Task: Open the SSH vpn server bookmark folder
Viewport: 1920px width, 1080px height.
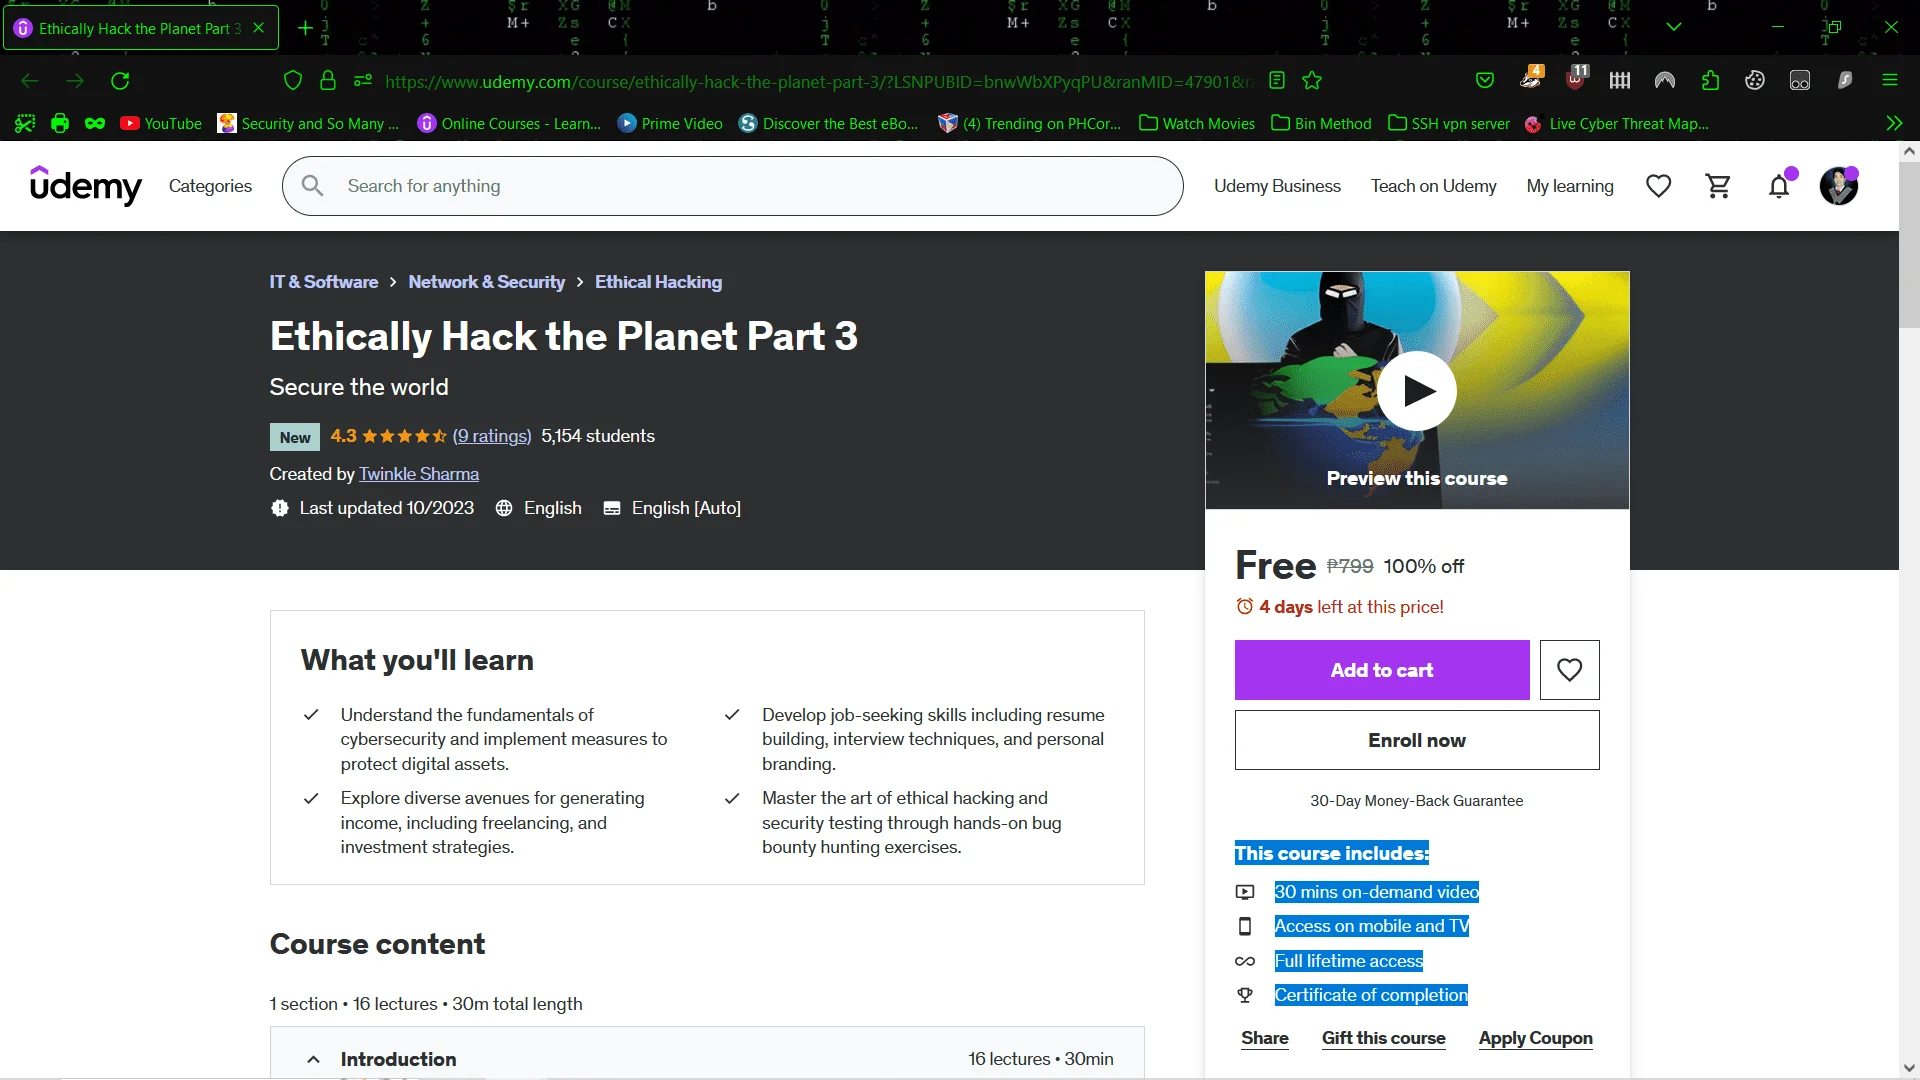Action: (x=1449, y=124)
